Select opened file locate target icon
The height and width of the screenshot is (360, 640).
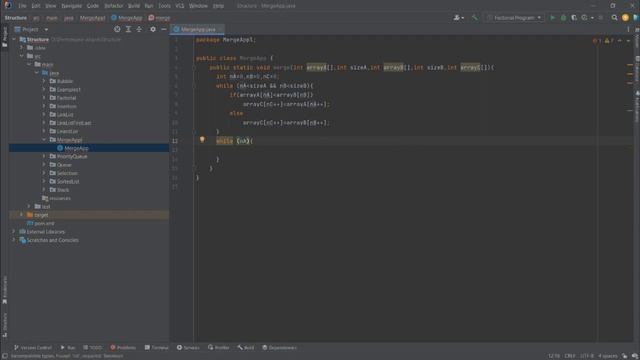click(x=117, y=29)
